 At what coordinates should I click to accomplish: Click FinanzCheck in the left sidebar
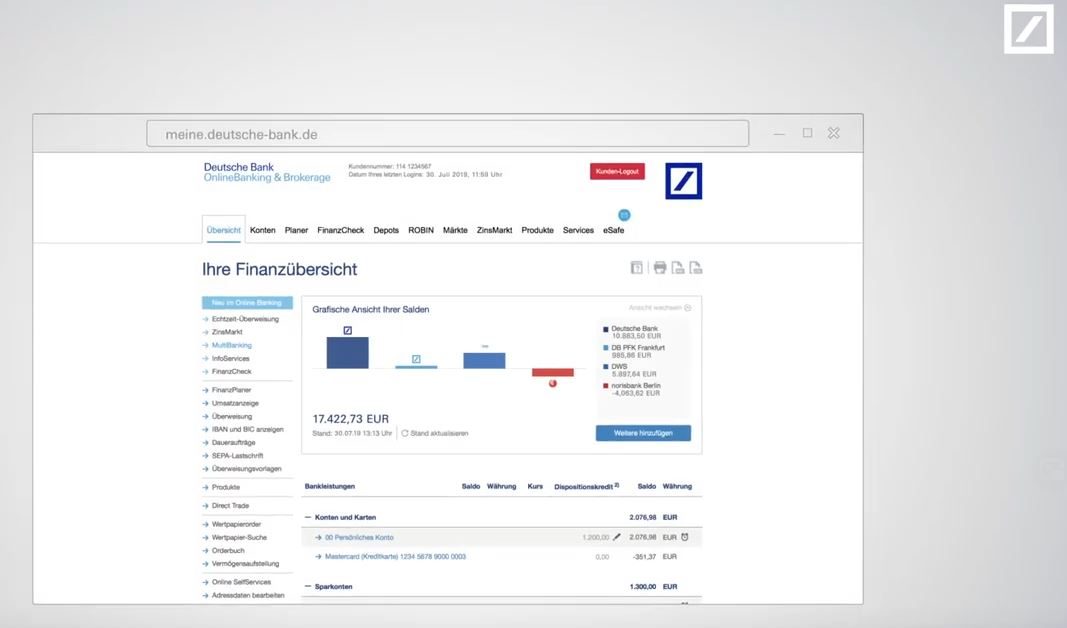coord(231,371)
